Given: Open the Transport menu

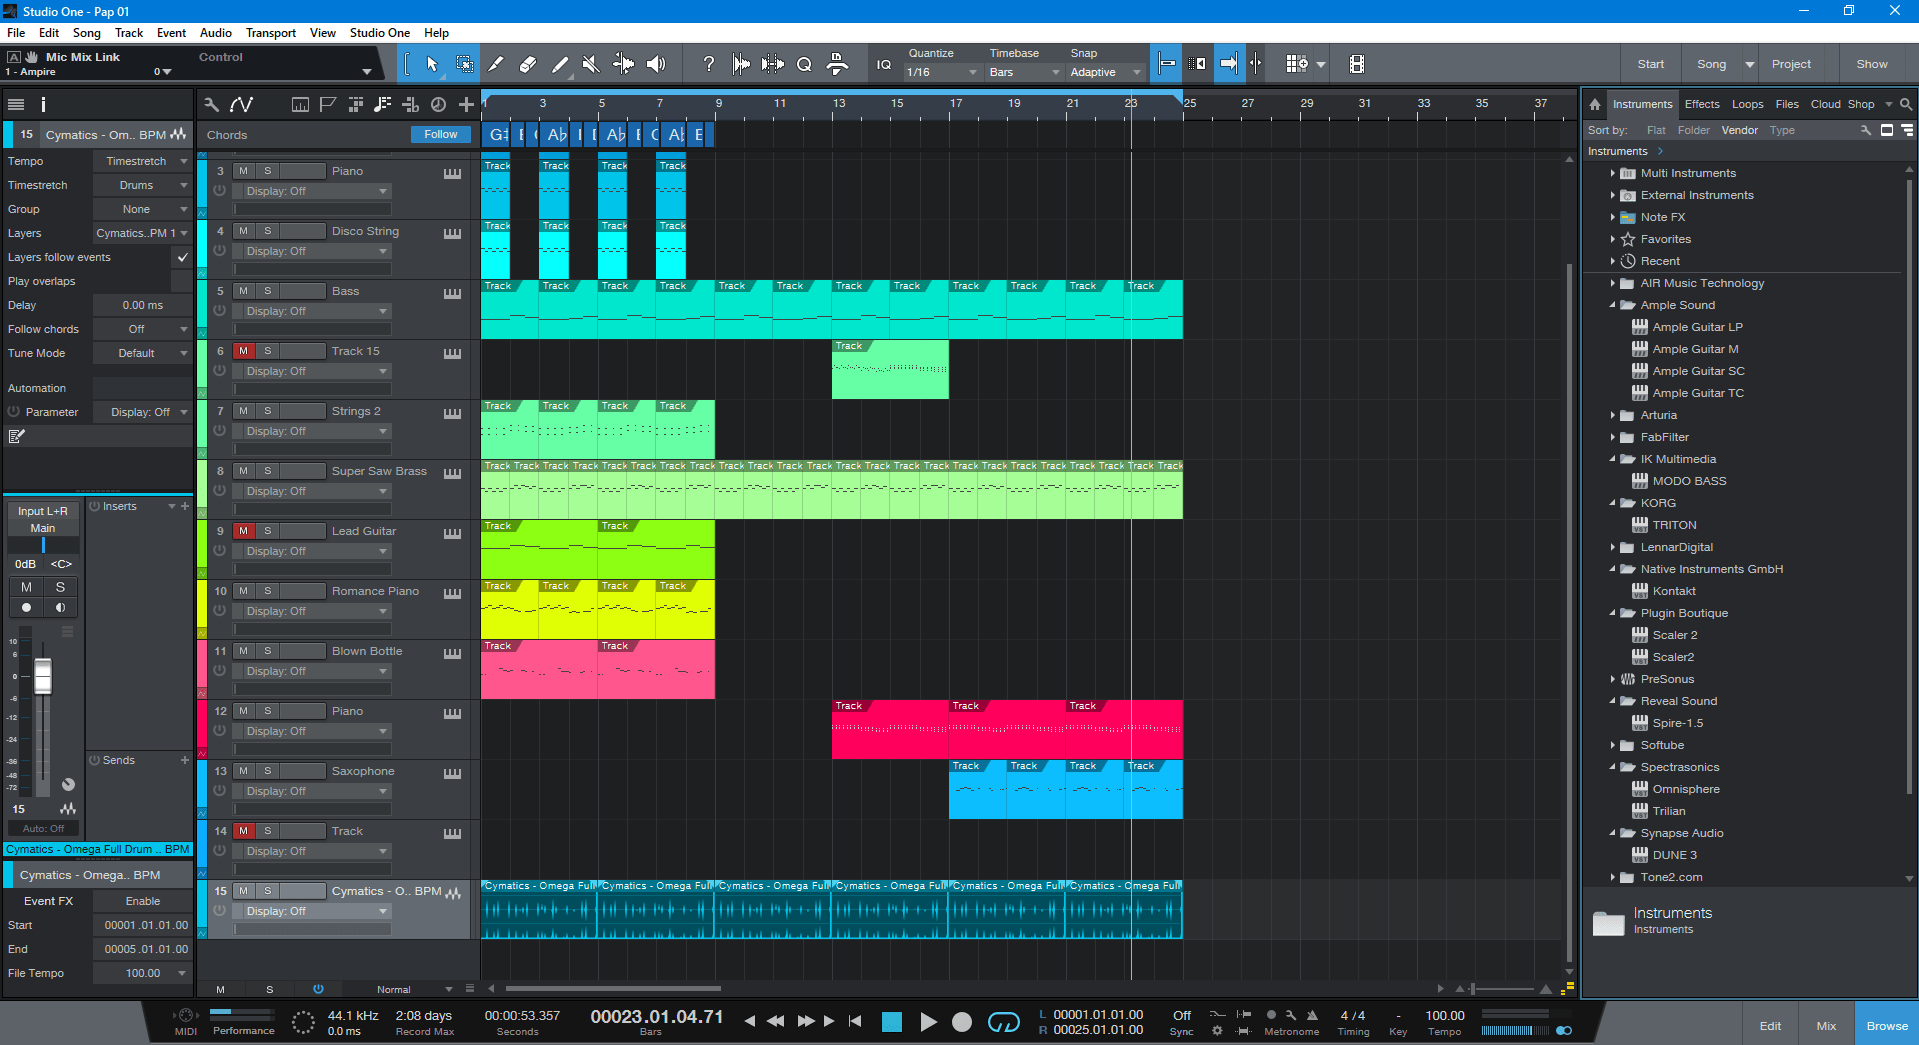Looking at the screenshot, I should coord(270,33).
